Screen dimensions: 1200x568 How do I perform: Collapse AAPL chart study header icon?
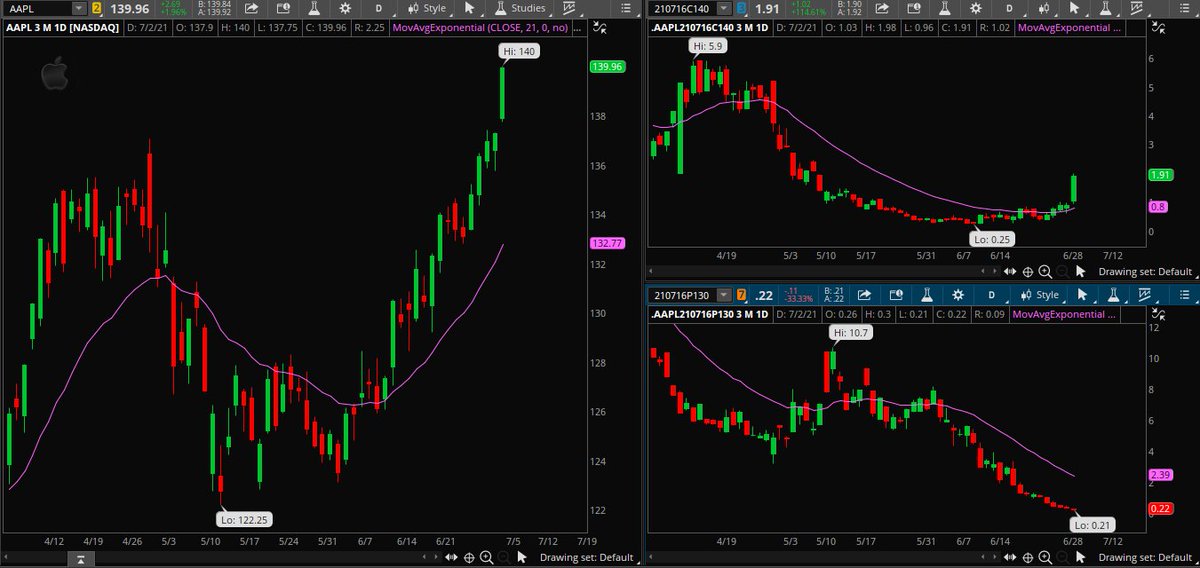(x=598, y=27)
